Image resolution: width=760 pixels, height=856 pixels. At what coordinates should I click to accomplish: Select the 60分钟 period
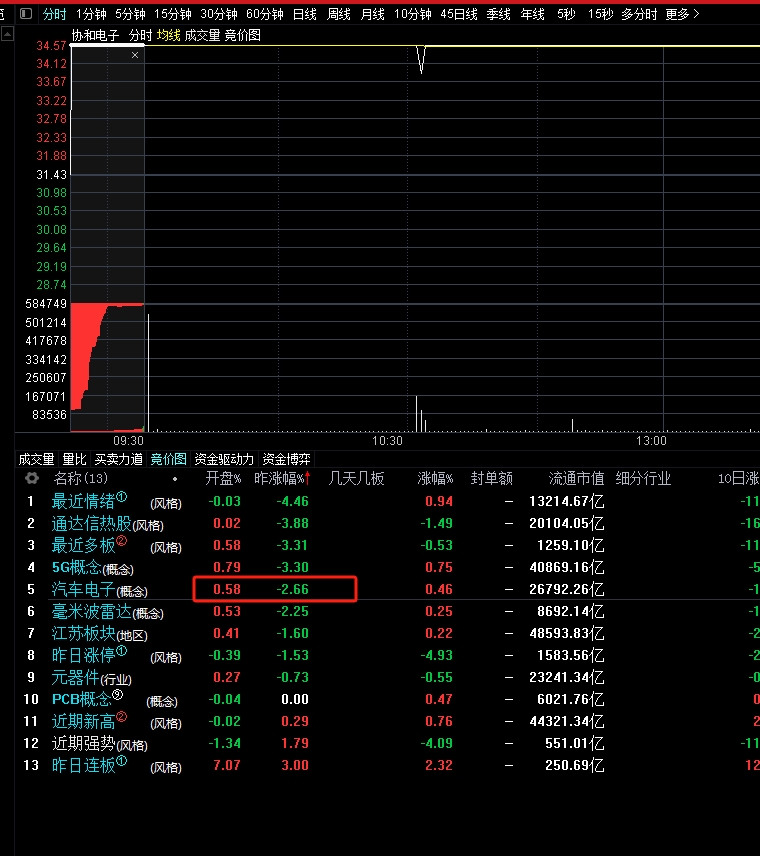264,14
